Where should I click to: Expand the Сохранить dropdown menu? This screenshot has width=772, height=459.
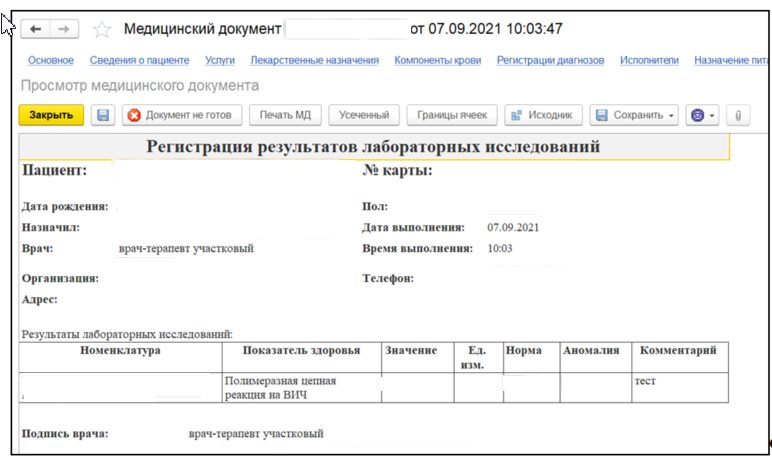[671, 115]
